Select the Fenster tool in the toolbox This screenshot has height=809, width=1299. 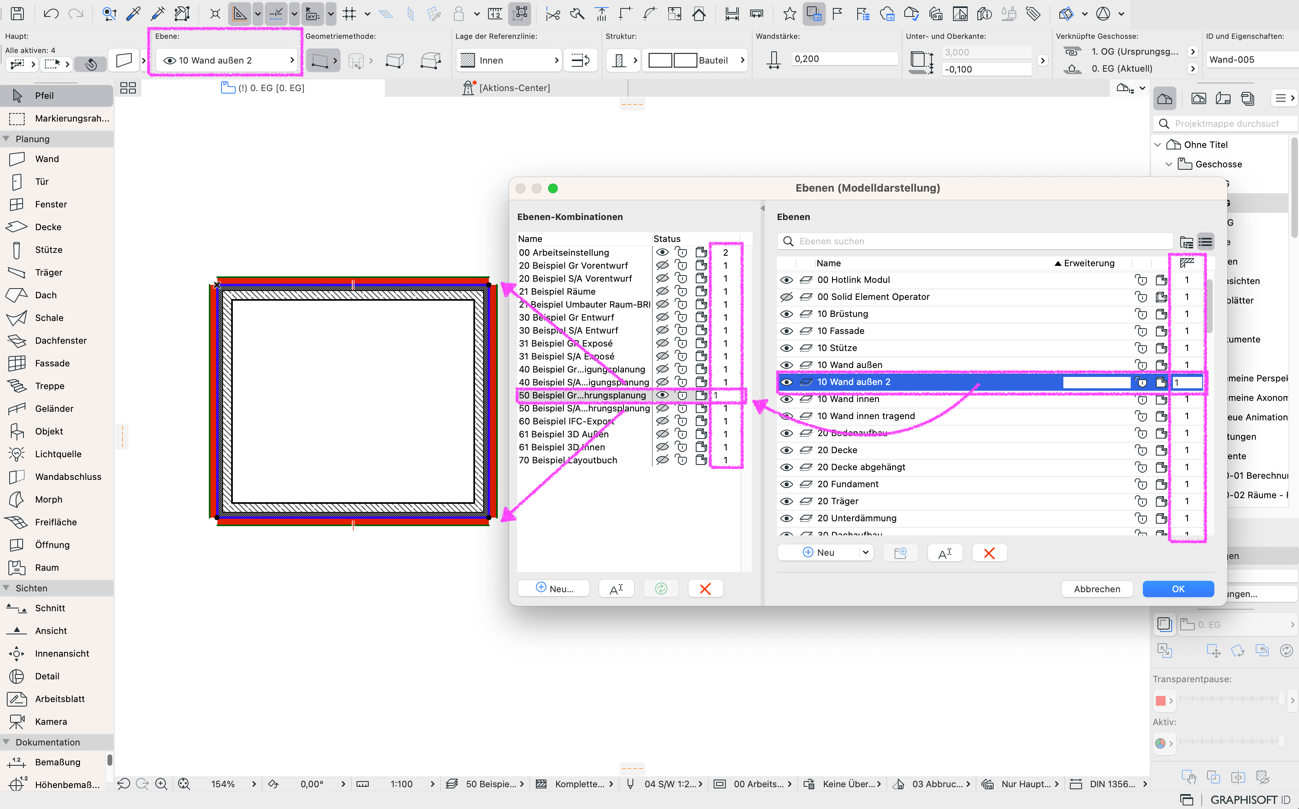[x=56, y=204]
